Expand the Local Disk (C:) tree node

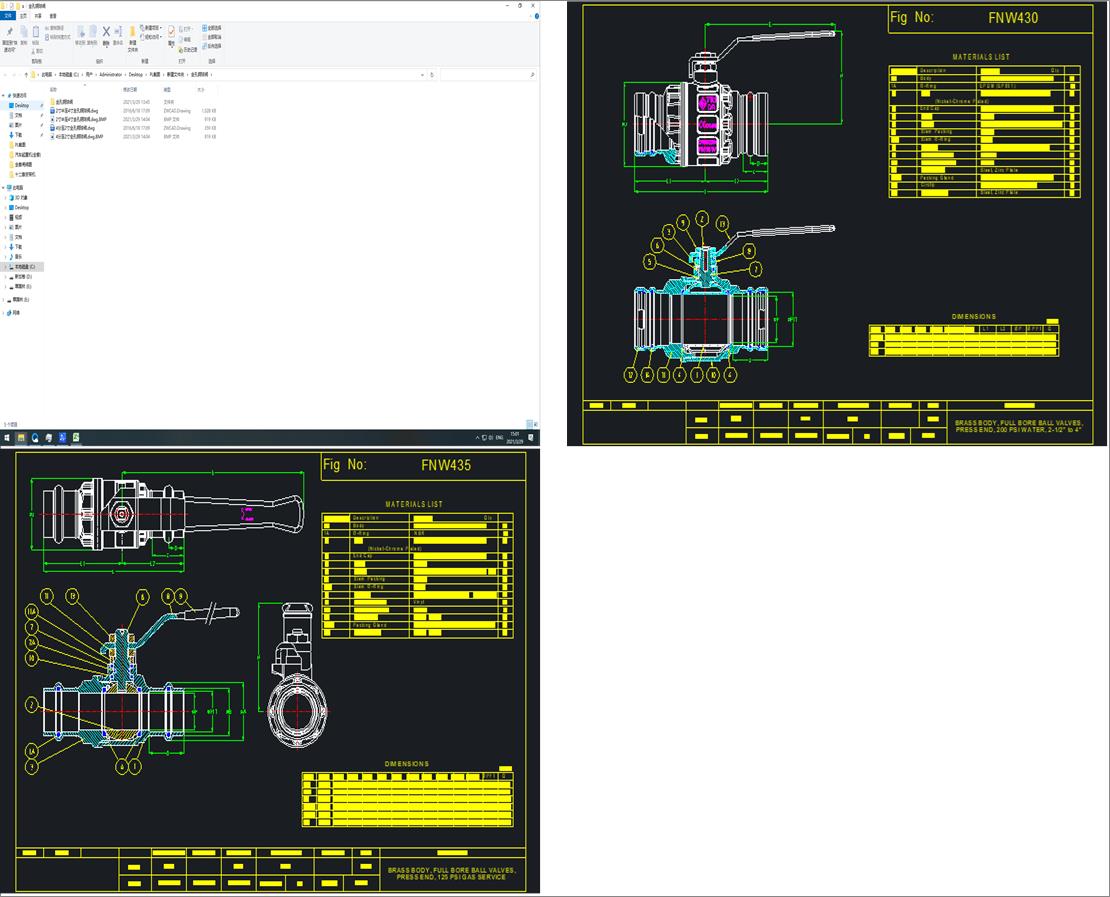pyautogui.click(x=6, y=267)
